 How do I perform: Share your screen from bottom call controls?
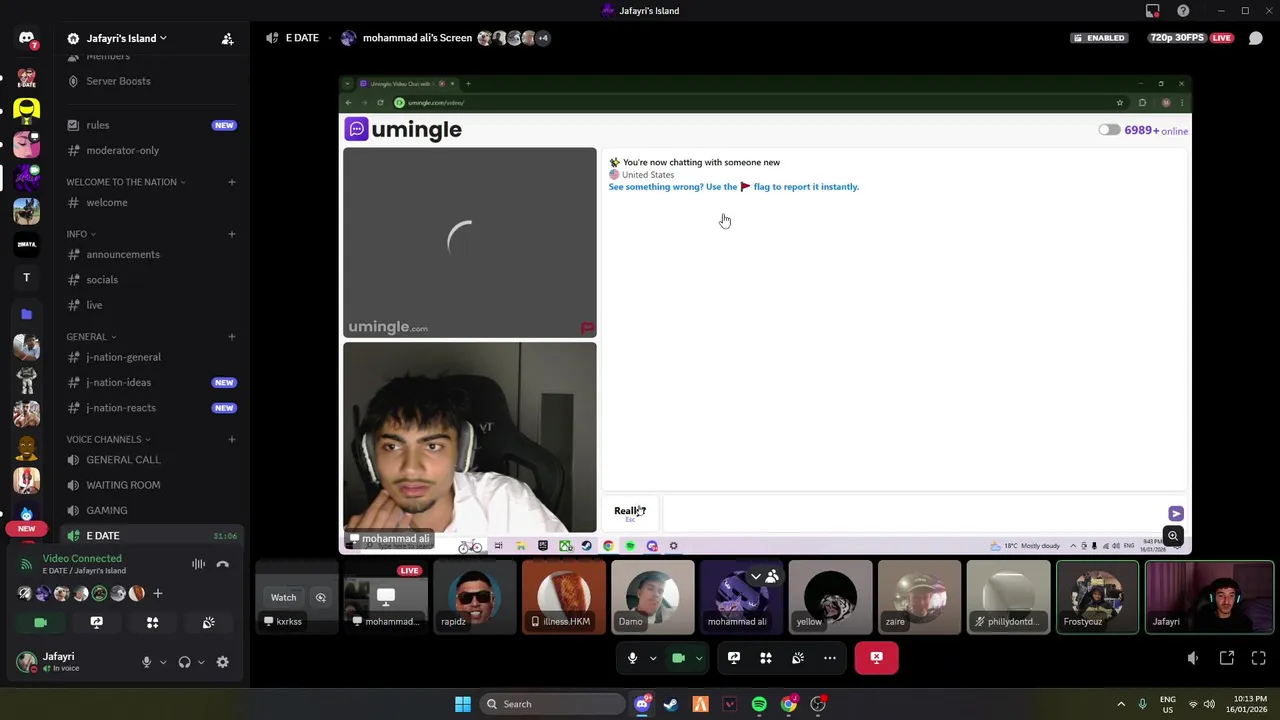(x=734, y=658)
